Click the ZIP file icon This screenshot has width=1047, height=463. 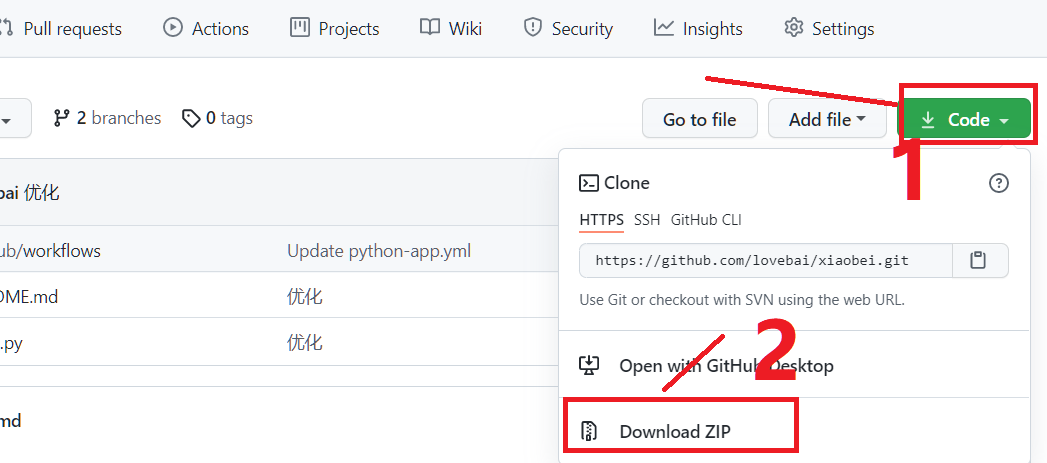(588, 432)
